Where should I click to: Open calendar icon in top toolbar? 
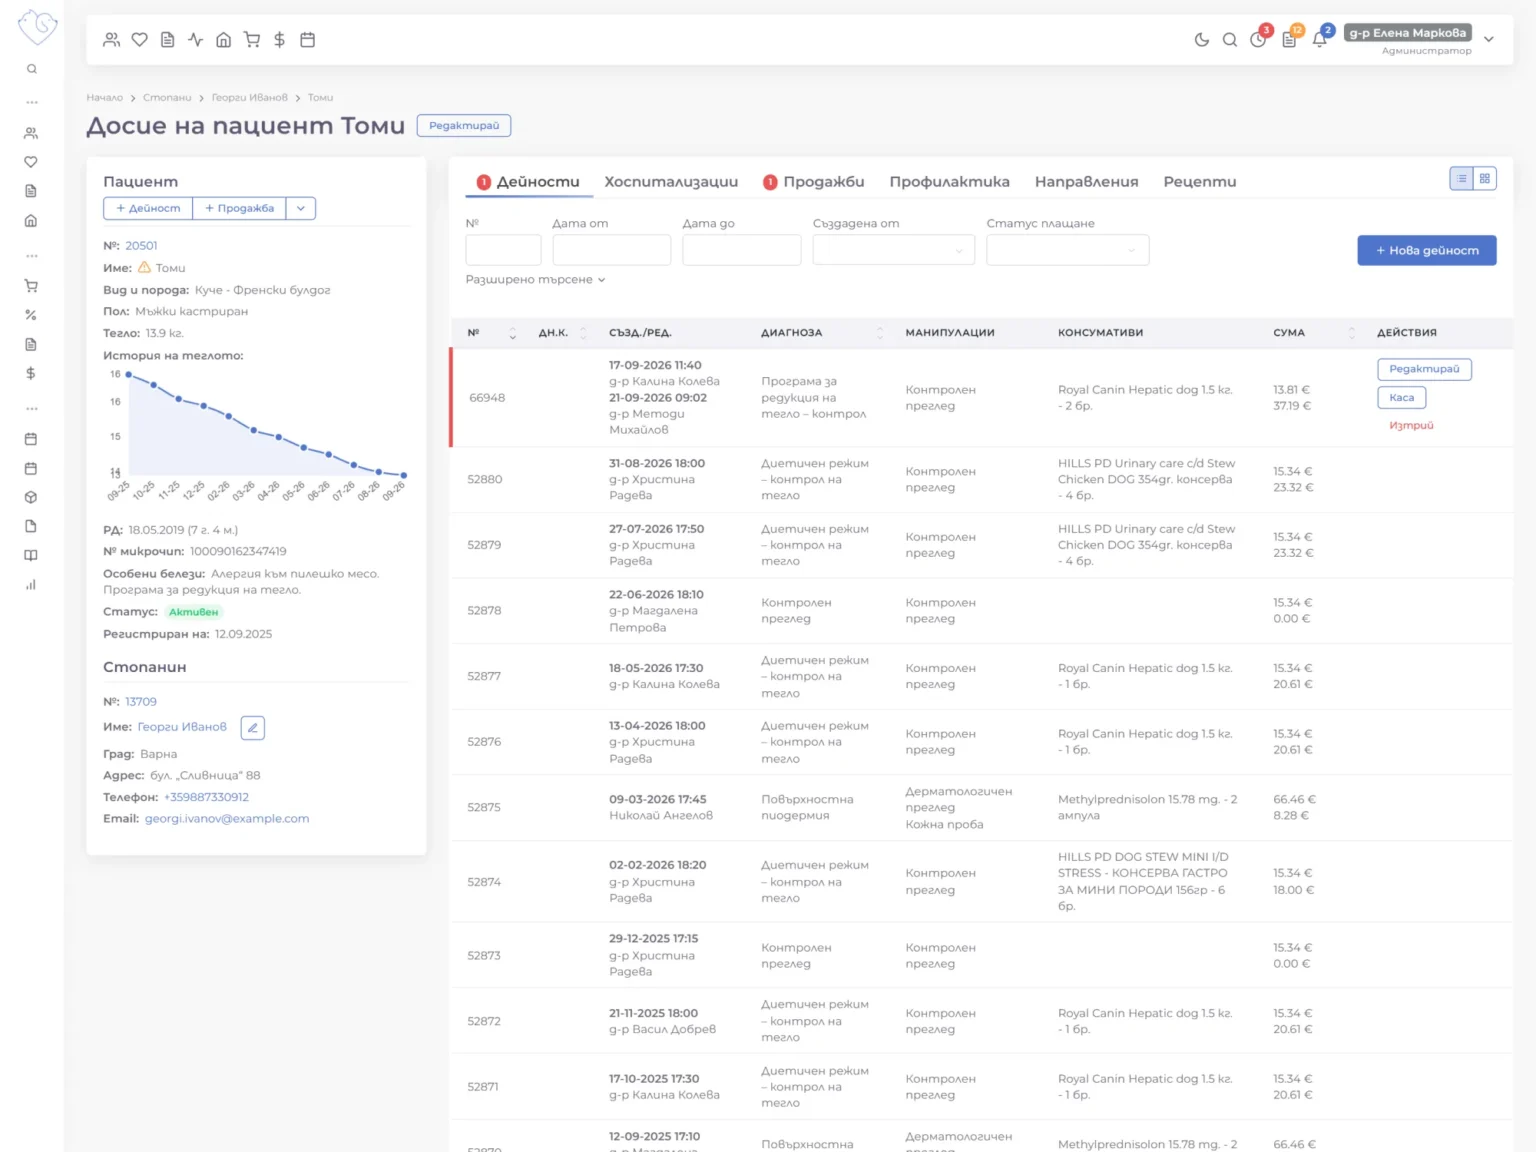308,40
